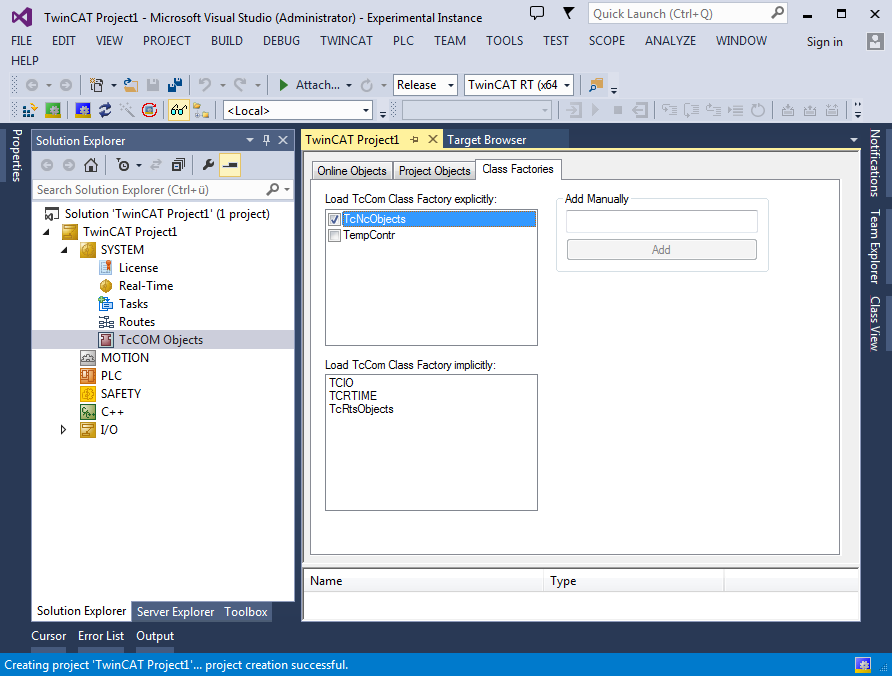Click the Activate Configuration toolbar icon

pos(30,110)
